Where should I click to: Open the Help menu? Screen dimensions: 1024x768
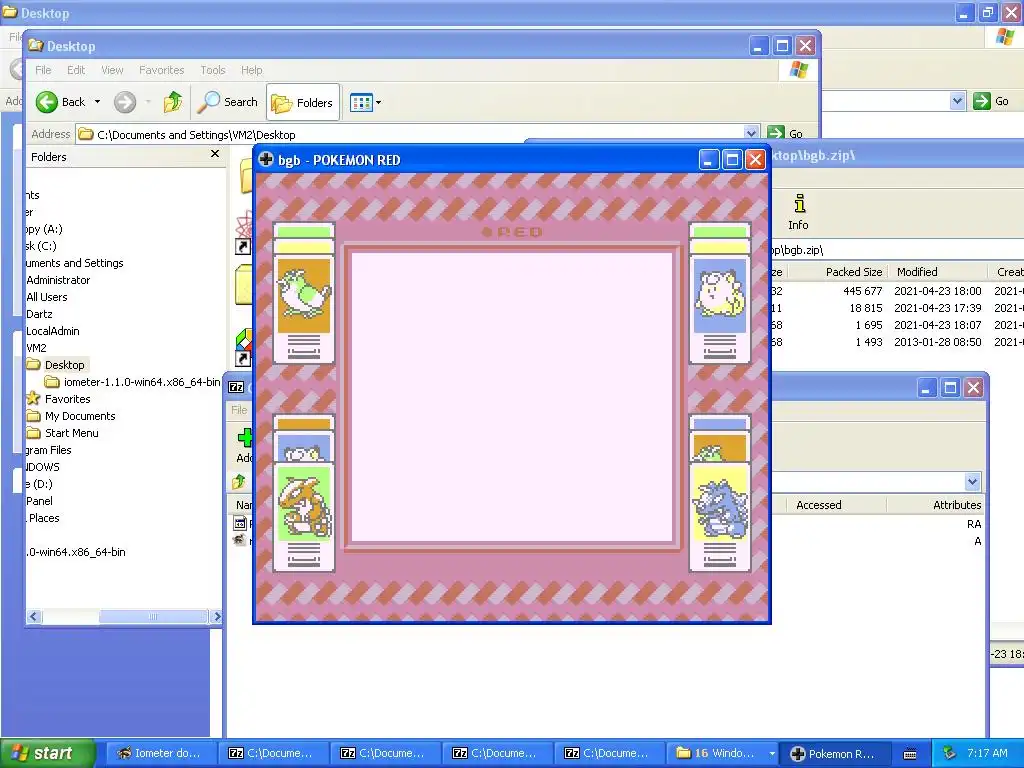pos(251,70)
